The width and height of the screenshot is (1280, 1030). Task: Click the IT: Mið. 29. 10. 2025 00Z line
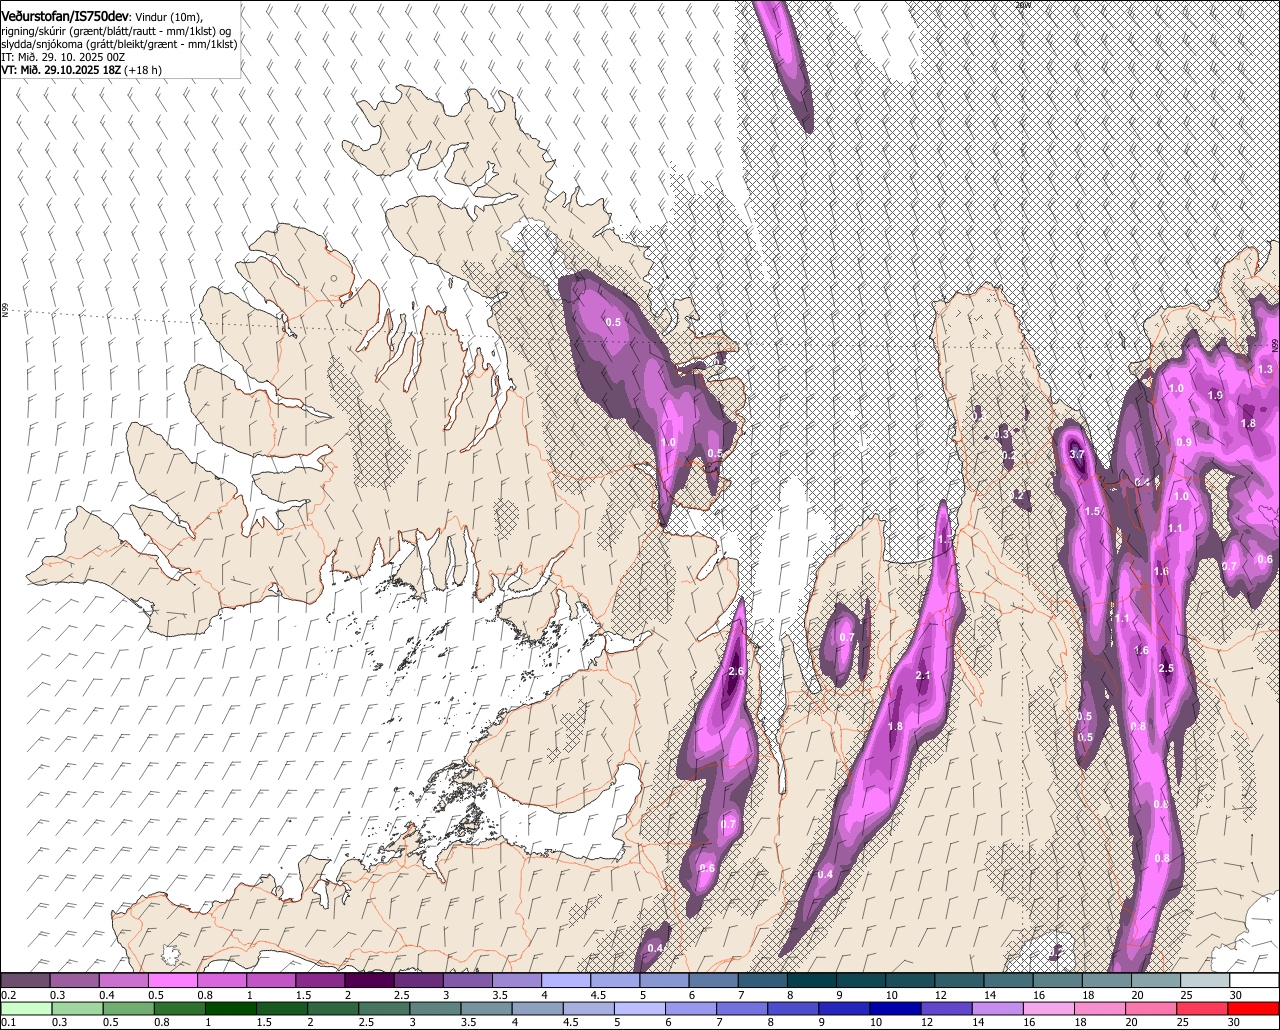63,57
